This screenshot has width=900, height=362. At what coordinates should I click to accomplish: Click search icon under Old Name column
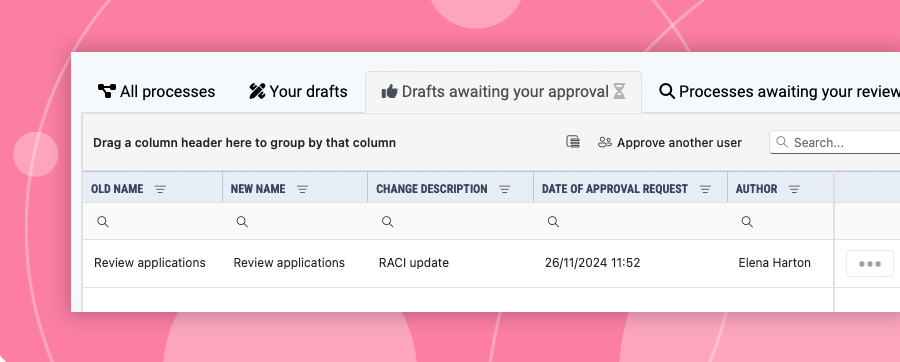click(x=103, y=221)
